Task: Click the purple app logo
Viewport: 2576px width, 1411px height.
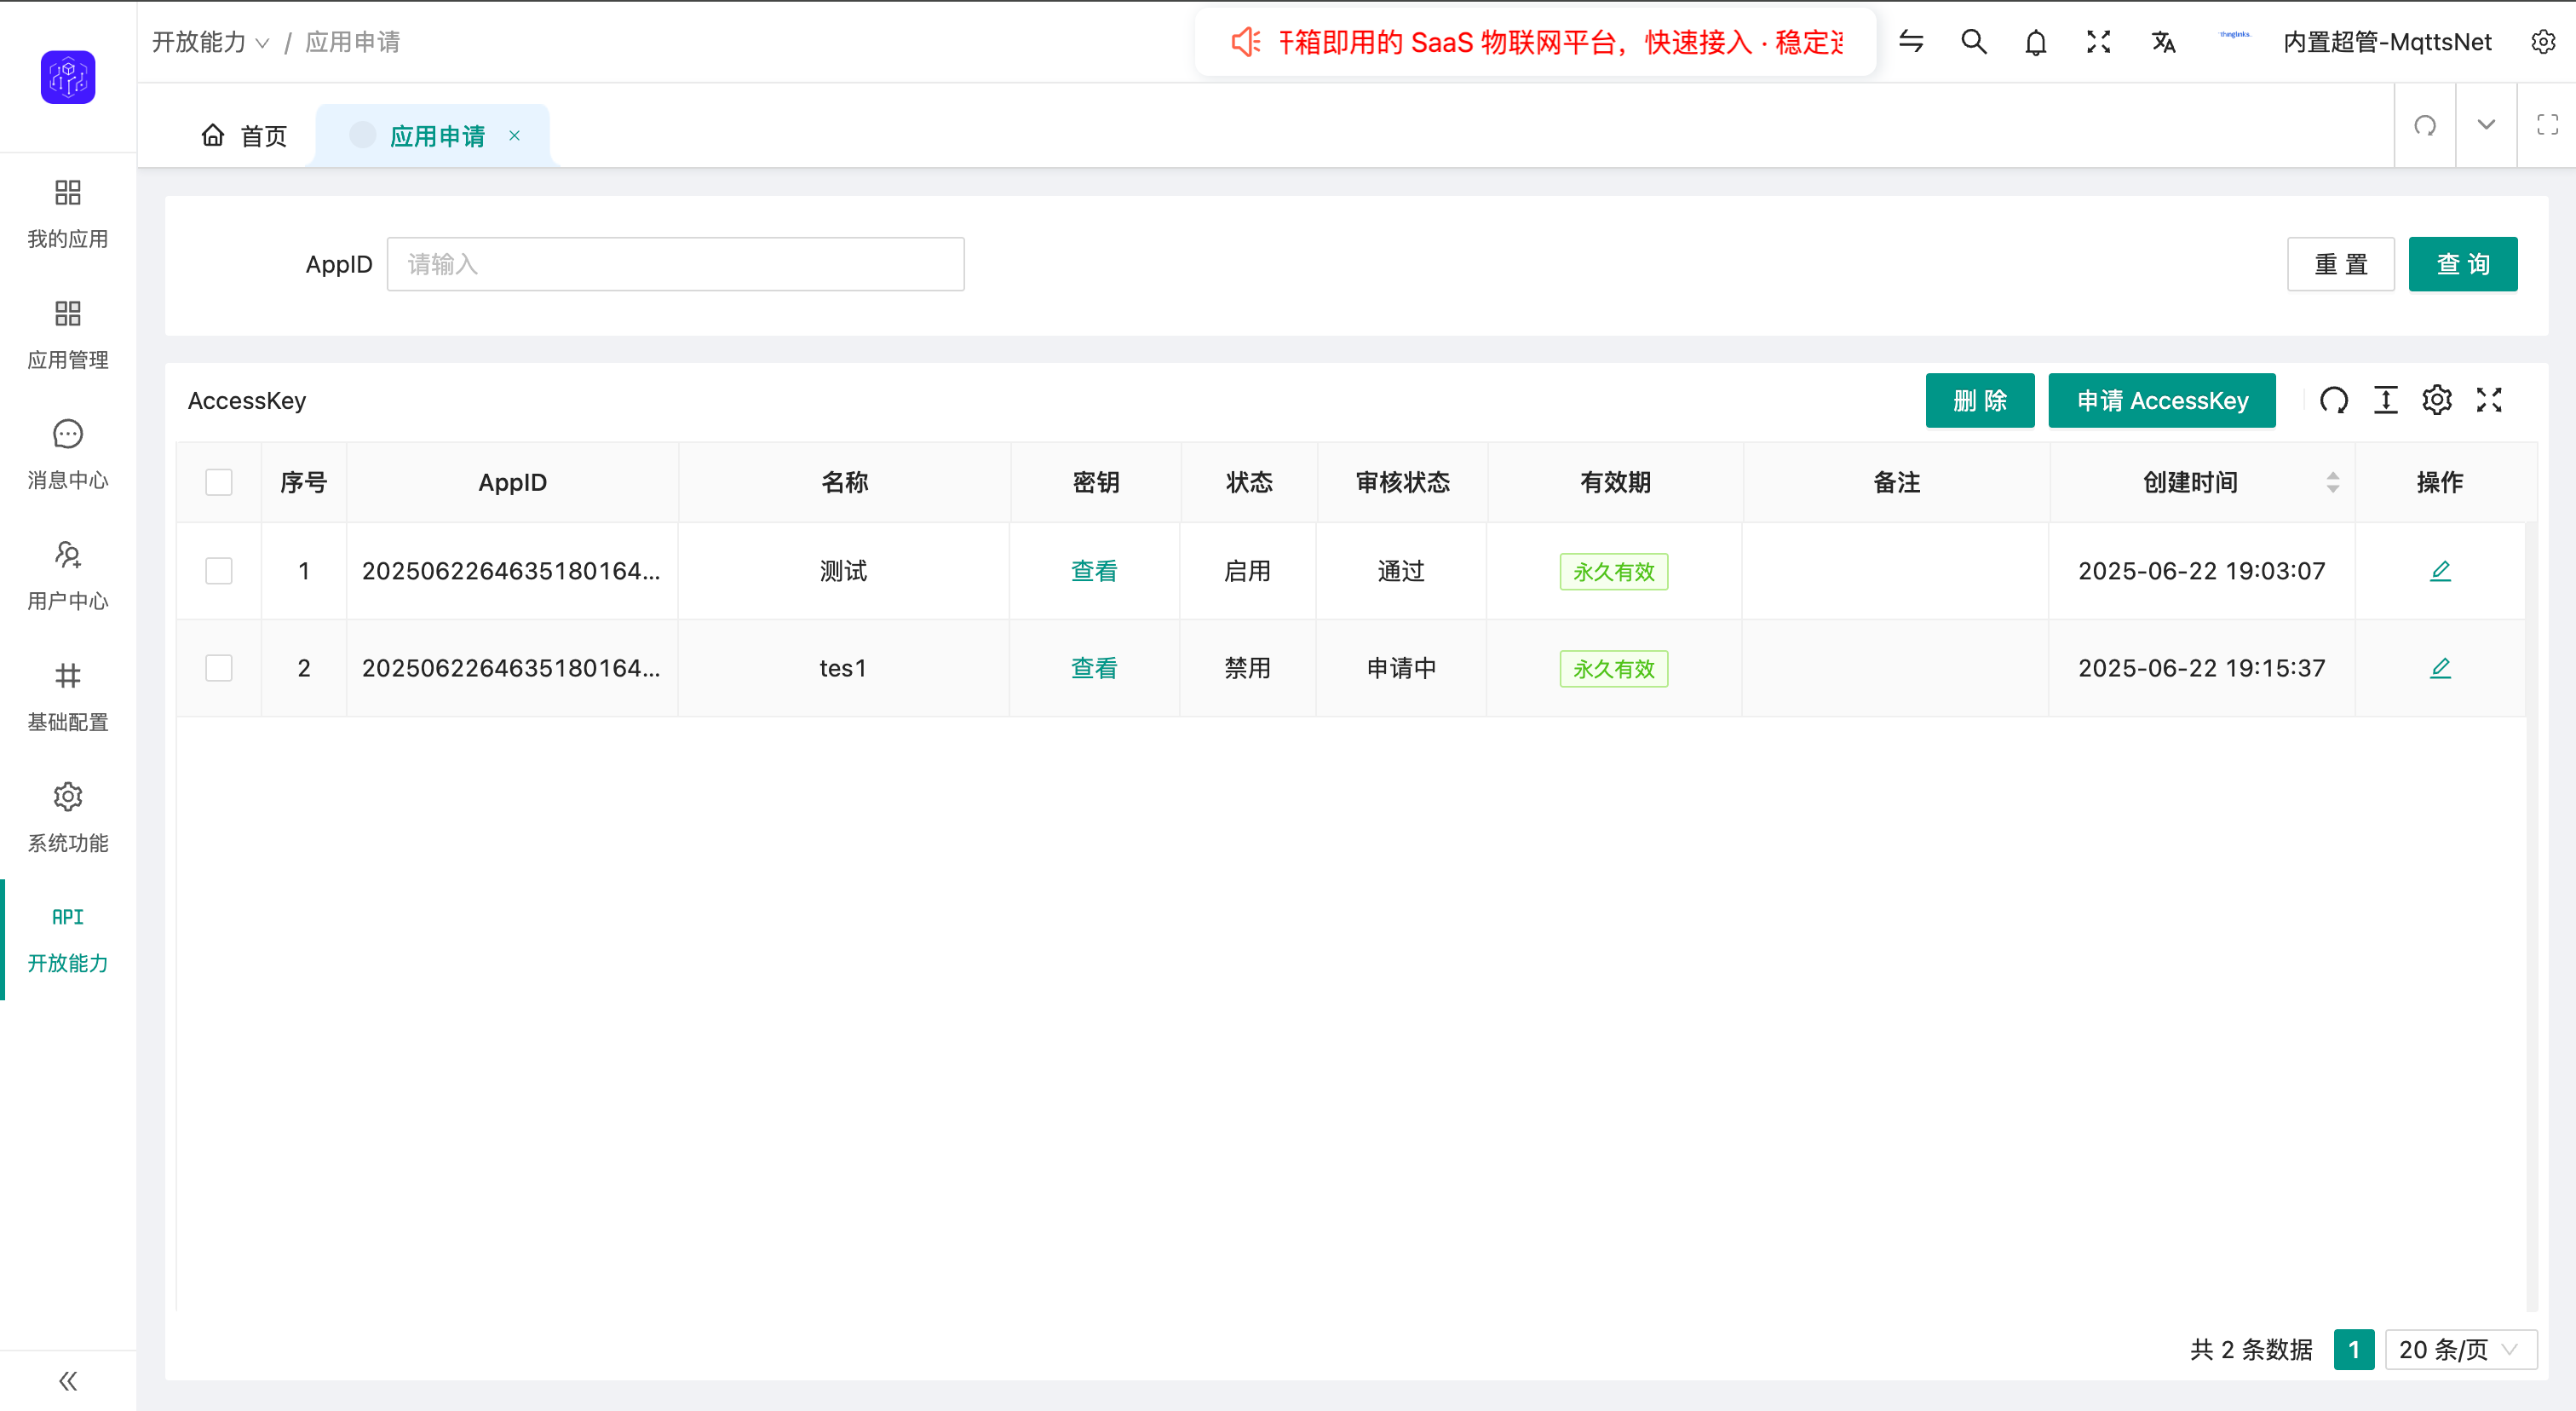Action: (x=68, y=77)
